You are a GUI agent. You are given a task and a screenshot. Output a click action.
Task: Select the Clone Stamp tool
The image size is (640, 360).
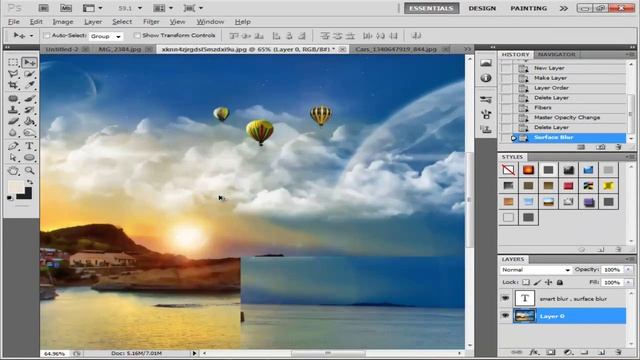(13, 110)
